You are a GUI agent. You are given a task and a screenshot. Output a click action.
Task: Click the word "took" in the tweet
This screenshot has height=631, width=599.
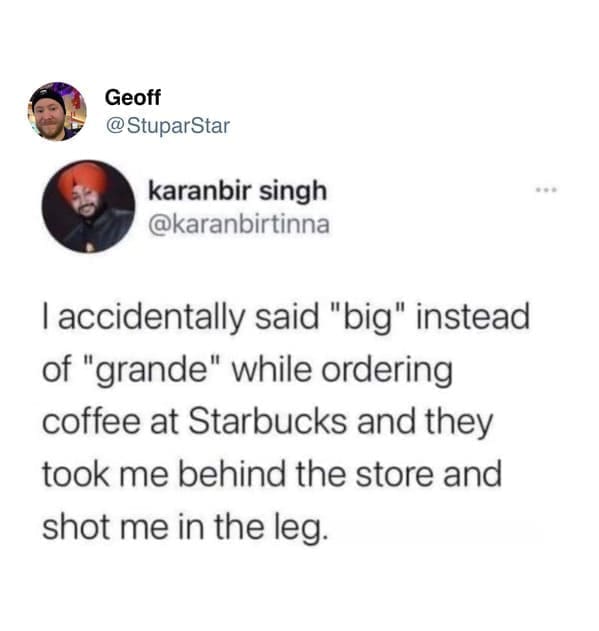pos(76,474)
